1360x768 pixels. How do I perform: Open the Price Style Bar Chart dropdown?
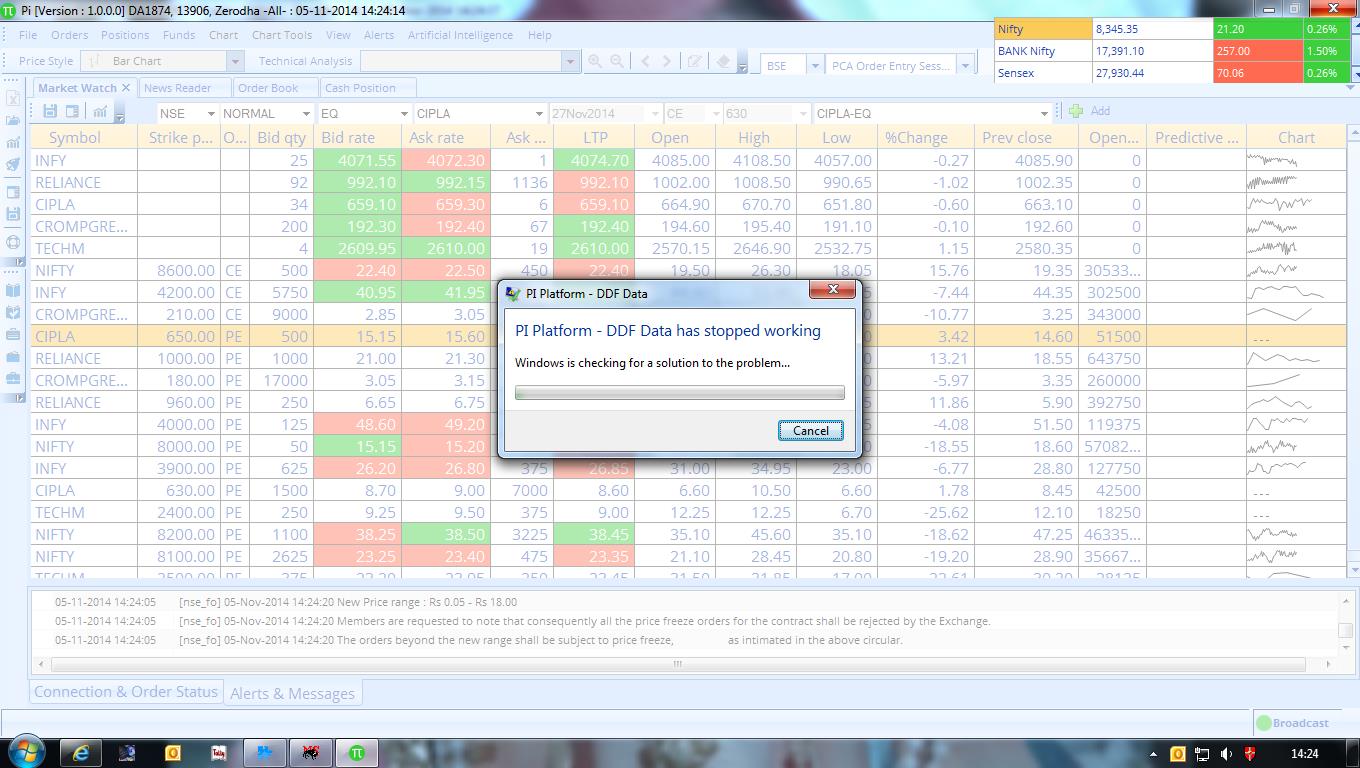coord(236,61)
